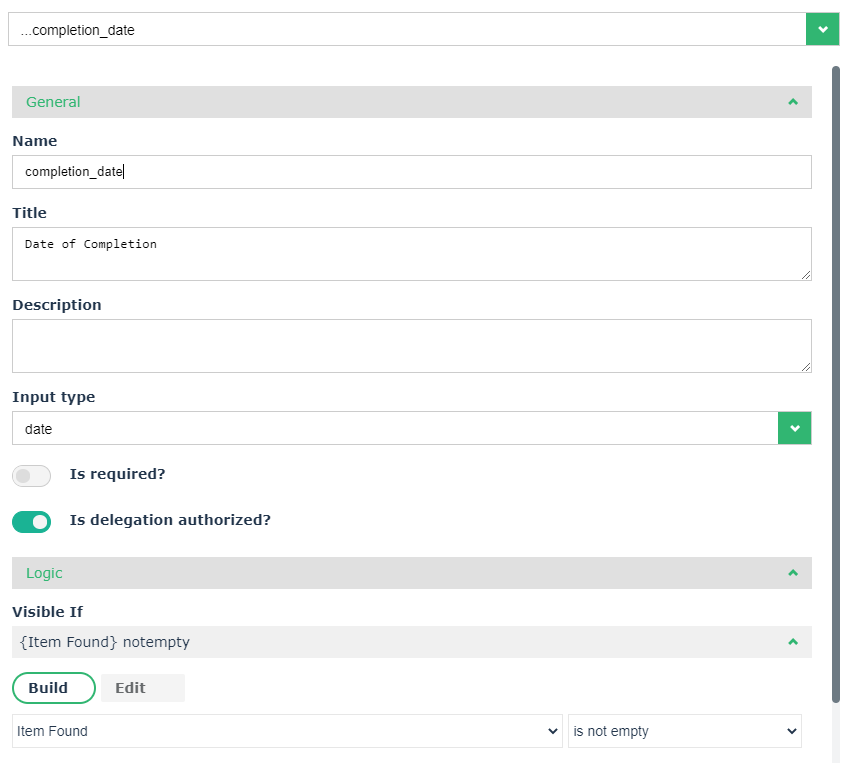
Task: Click into the Name input field
Action: coord(411,172)
